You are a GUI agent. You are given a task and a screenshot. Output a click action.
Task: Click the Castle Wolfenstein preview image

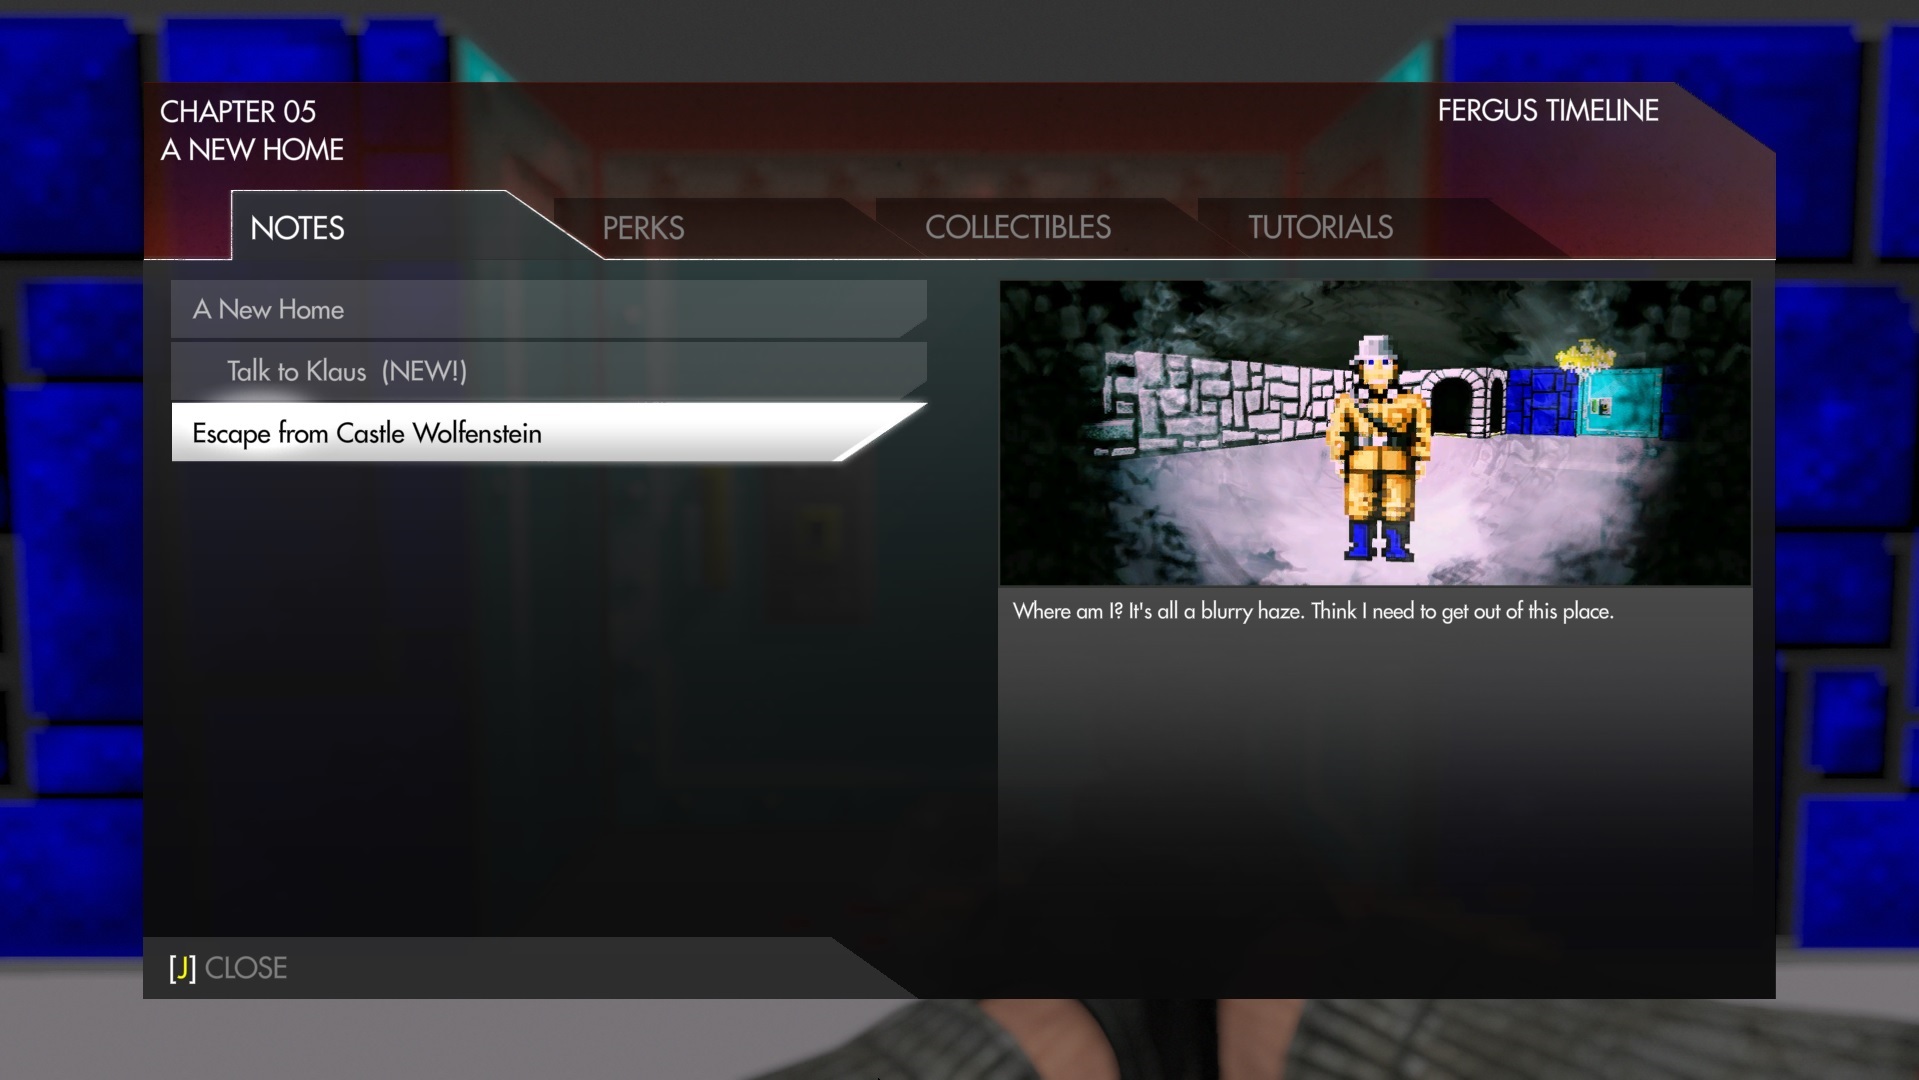pyautogui.click(x=1375, y=433)
